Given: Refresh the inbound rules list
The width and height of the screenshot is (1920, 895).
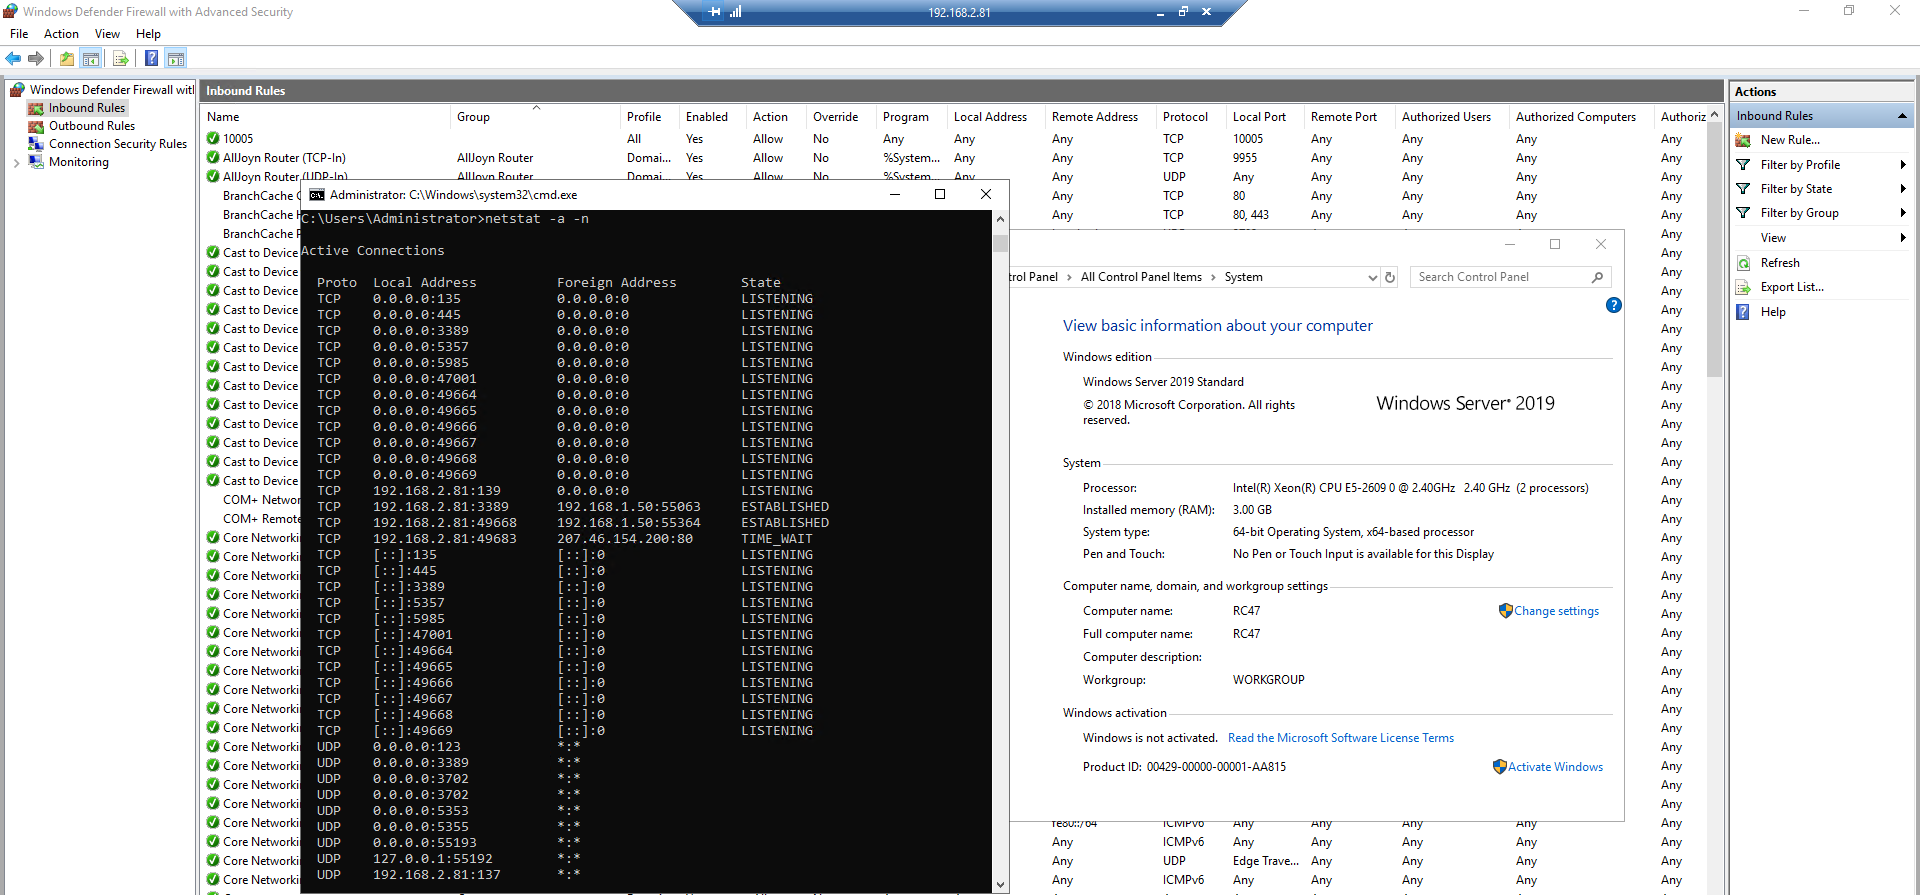Looking at the screenshot, I should click(x=1779, y=263).
